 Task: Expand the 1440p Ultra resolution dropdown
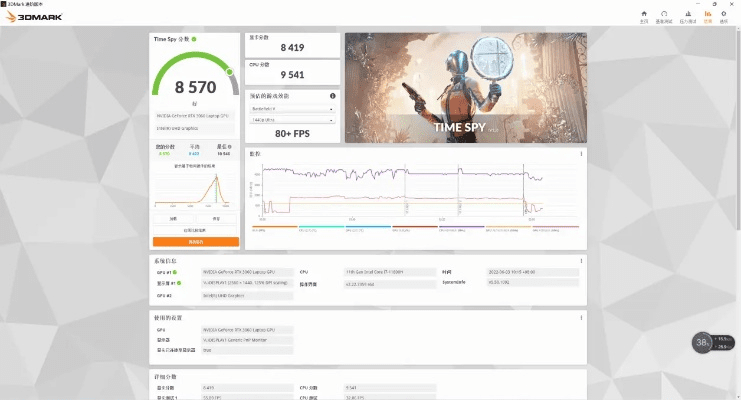pos(290,119)
